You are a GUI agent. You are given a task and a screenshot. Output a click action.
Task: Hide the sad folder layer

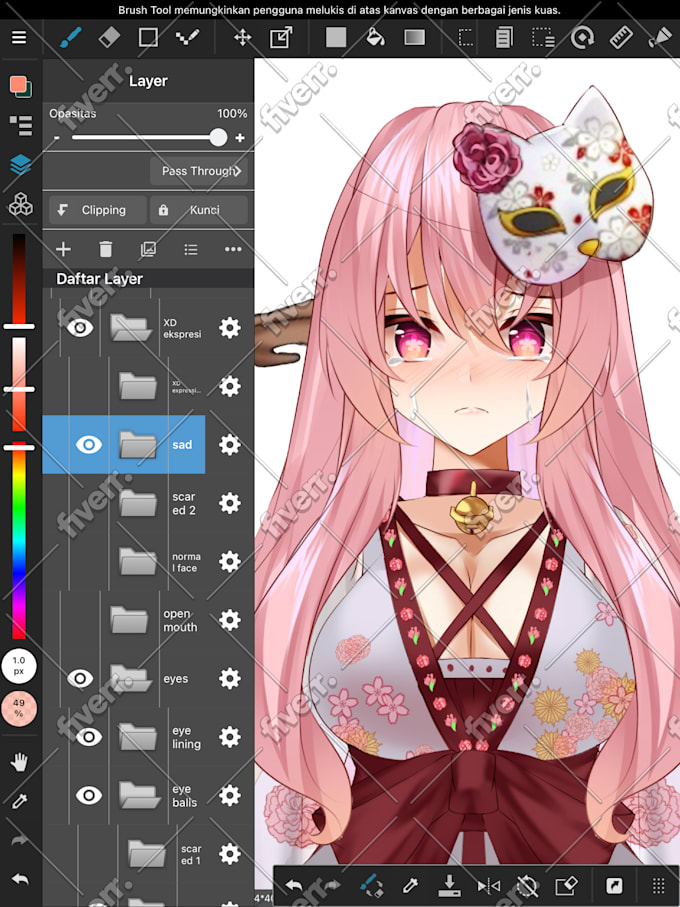coord(88,445)
